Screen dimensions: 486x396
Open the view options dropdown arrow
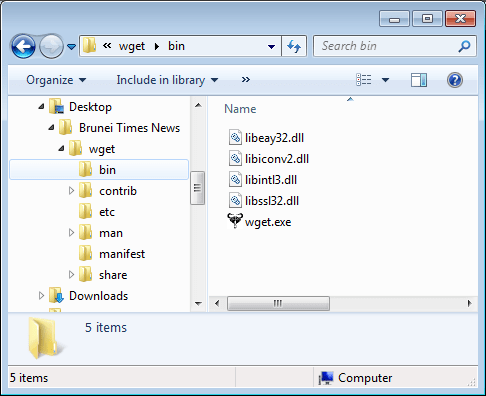coord(385,80)
